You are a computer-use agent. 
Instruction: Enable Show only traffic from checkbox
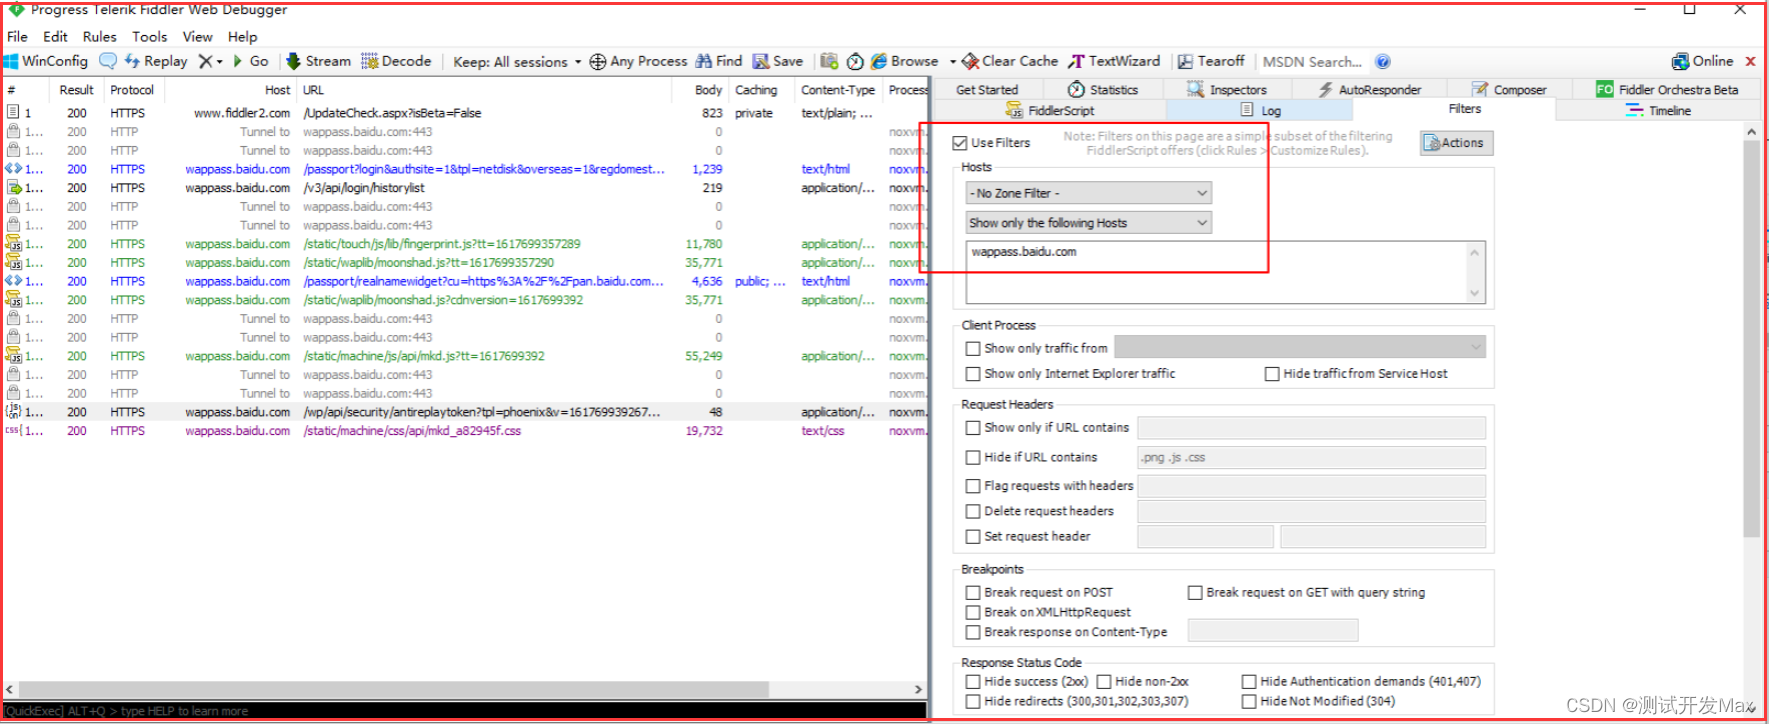973,349
